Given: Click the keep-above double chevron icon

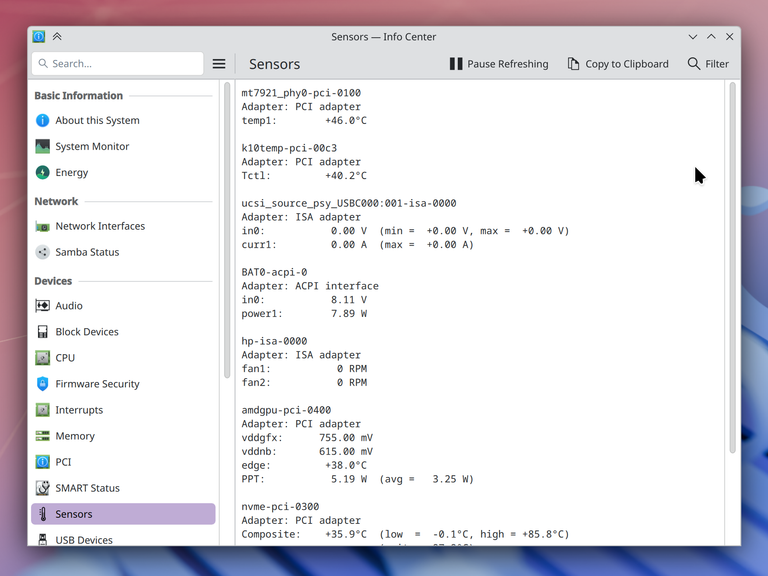Looking at the screenshot, I should tap(57, 37).
